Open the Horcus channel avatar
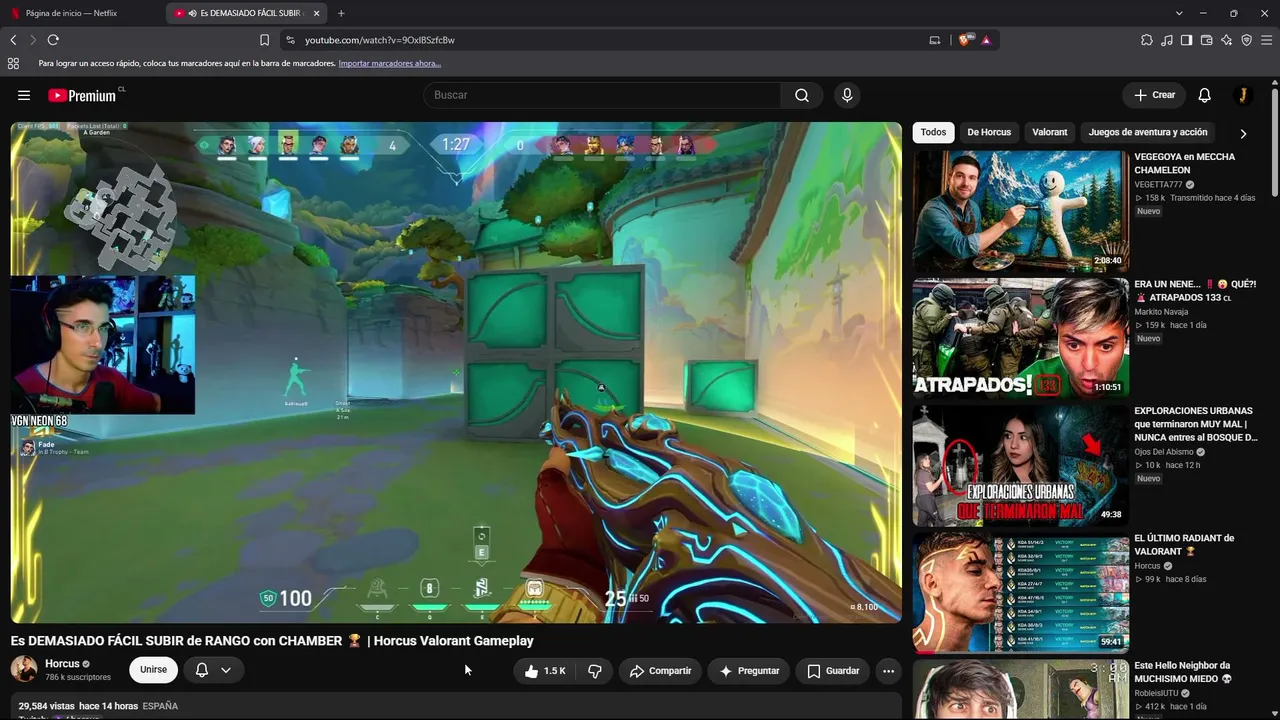Viewport: 1280px width, 720px height. [24, 669]
